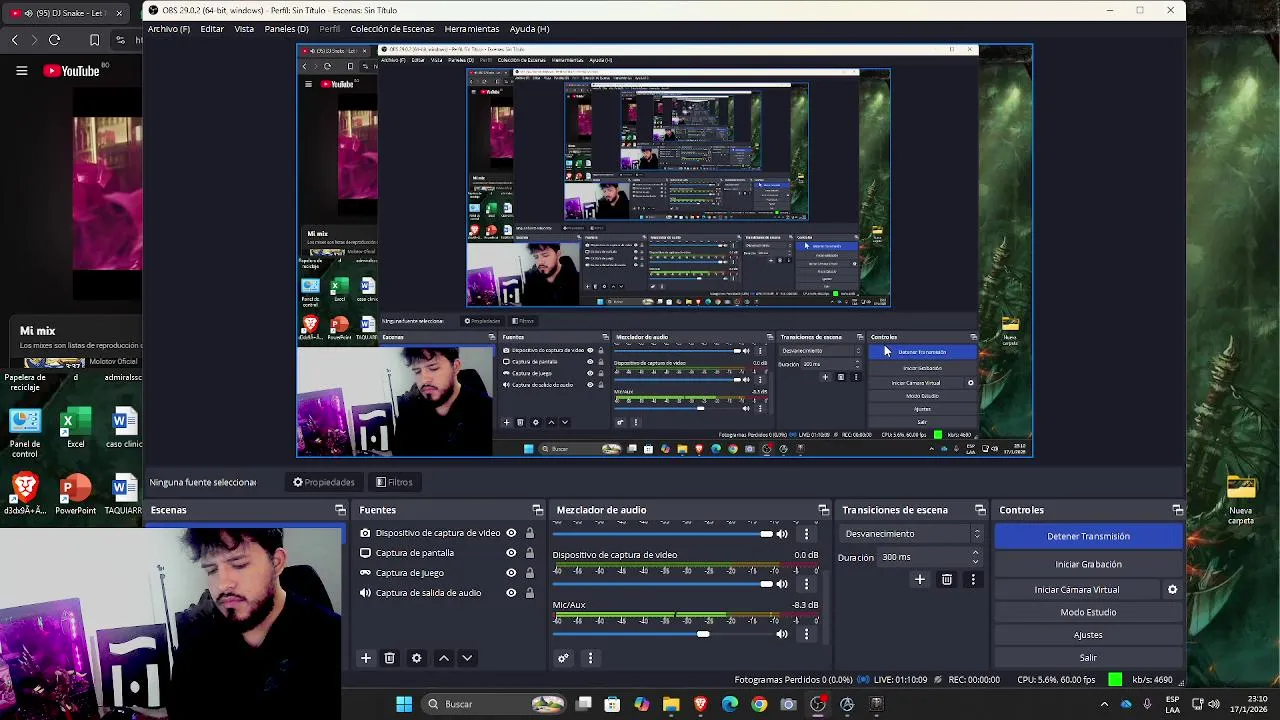The image size is (1280, 720).
Task: Mute Dispositivo de captura de video audio channel
Action: (x=782, y=584)
